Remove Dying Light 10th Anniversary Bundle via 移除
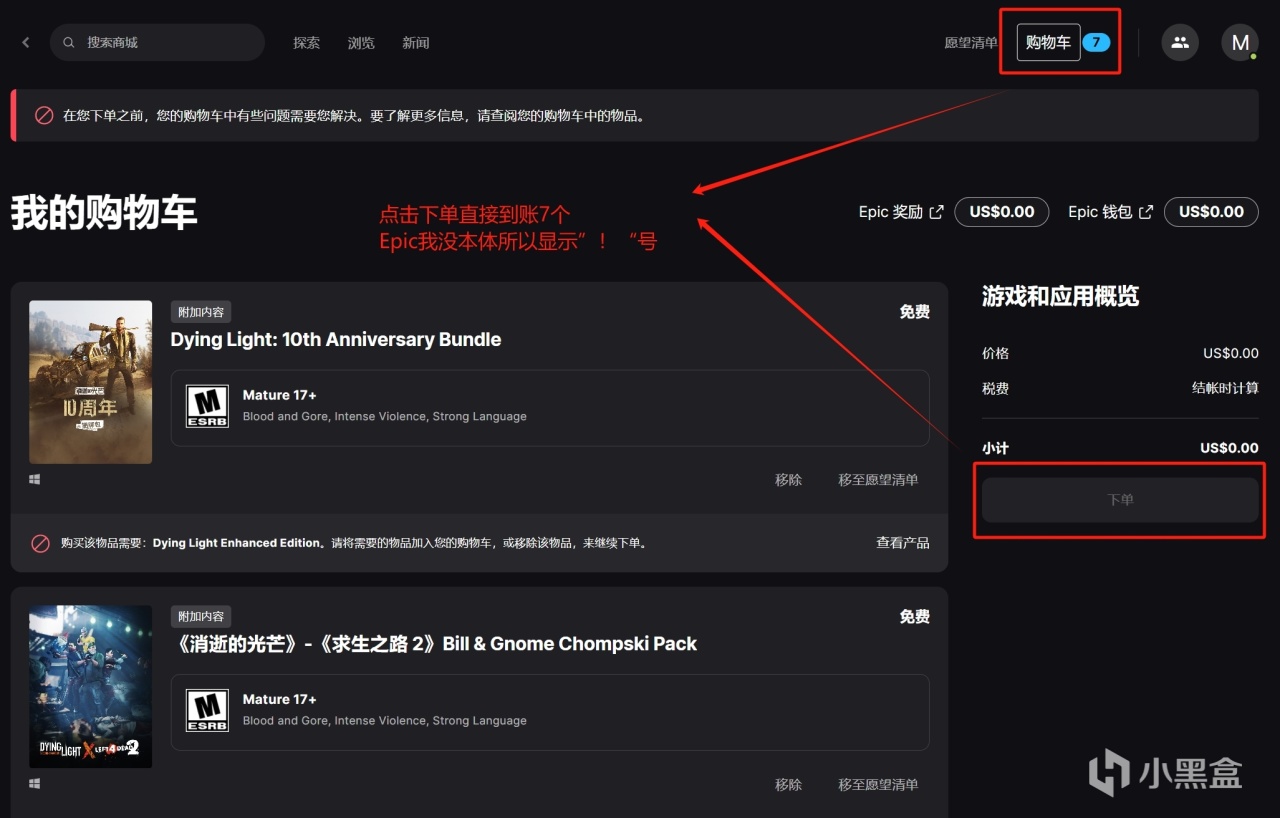The width and height of the screenshot is (1280, 818). point(789,480)
